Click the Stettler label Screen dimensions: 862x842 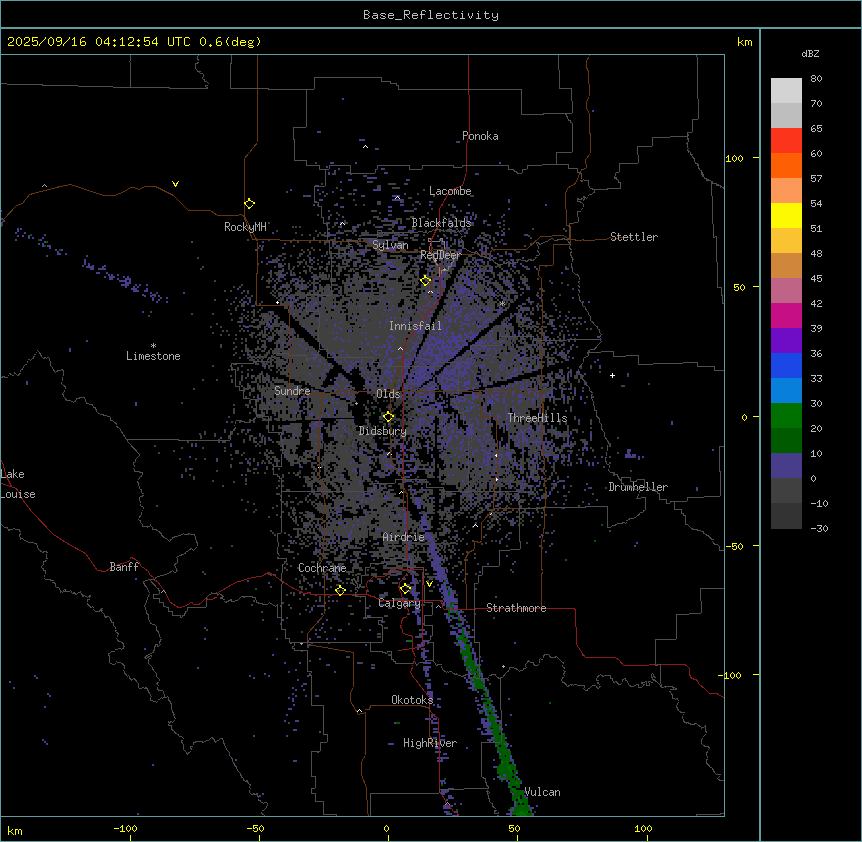click(634, 237)
